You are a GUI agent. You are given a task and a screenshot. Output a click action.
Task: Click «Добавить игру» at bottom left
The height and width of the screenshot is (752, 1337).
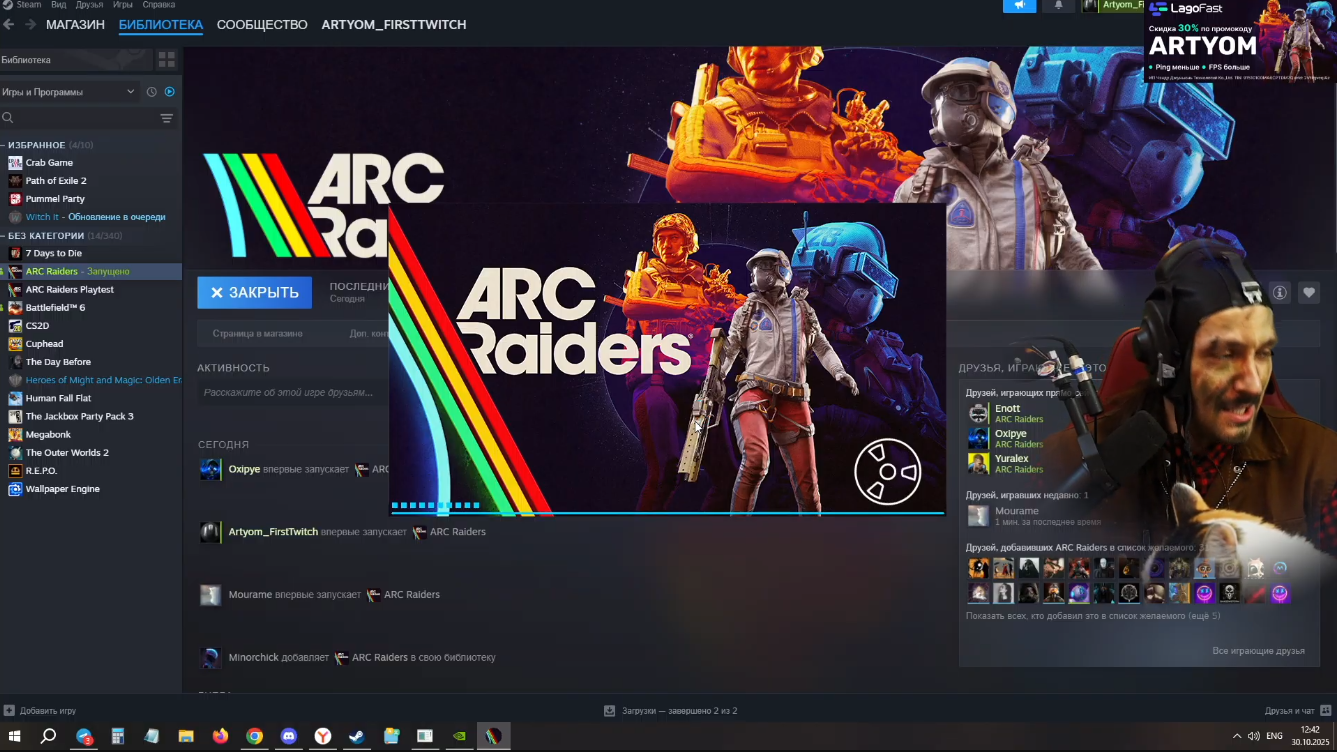tap(40, 711)
